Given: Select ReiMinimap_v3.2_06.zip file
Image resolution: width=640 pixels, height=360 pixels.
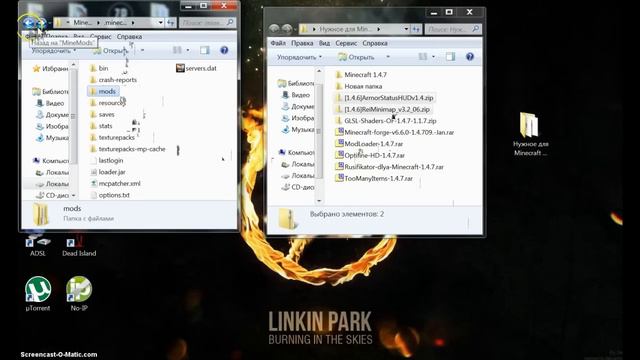Looking at the screenshot, I should coord(382,109).
